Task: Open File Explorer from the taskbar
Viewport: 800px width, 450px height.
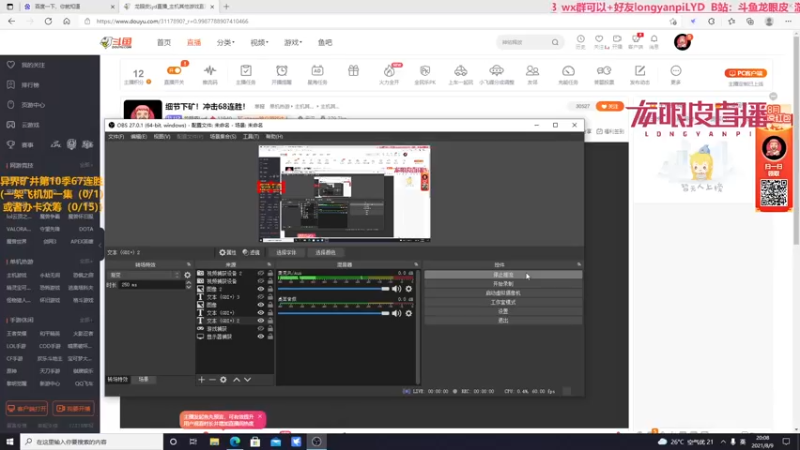Action: point(214,442)
